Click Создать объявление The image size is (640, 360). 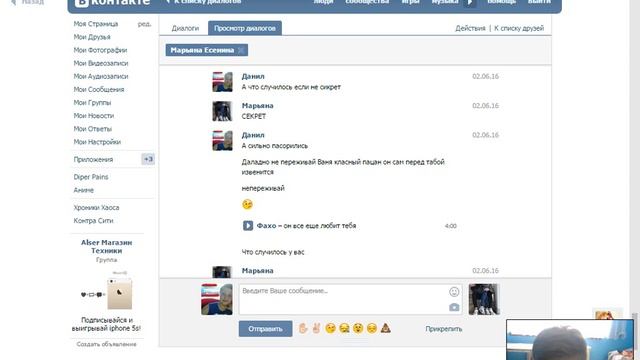[x=107, y=344]
